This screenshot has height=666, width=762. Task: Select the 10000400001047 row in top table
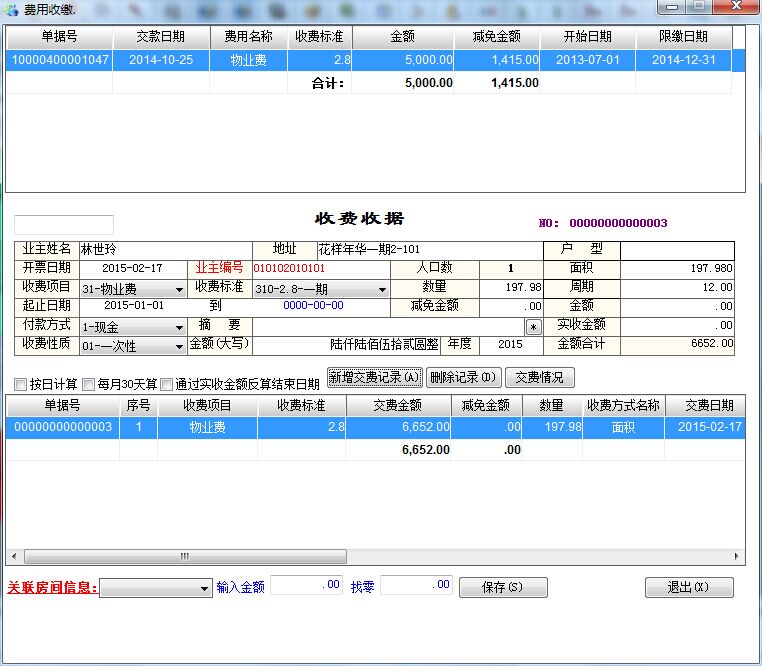pyautogui.click(x=60, y=60)
